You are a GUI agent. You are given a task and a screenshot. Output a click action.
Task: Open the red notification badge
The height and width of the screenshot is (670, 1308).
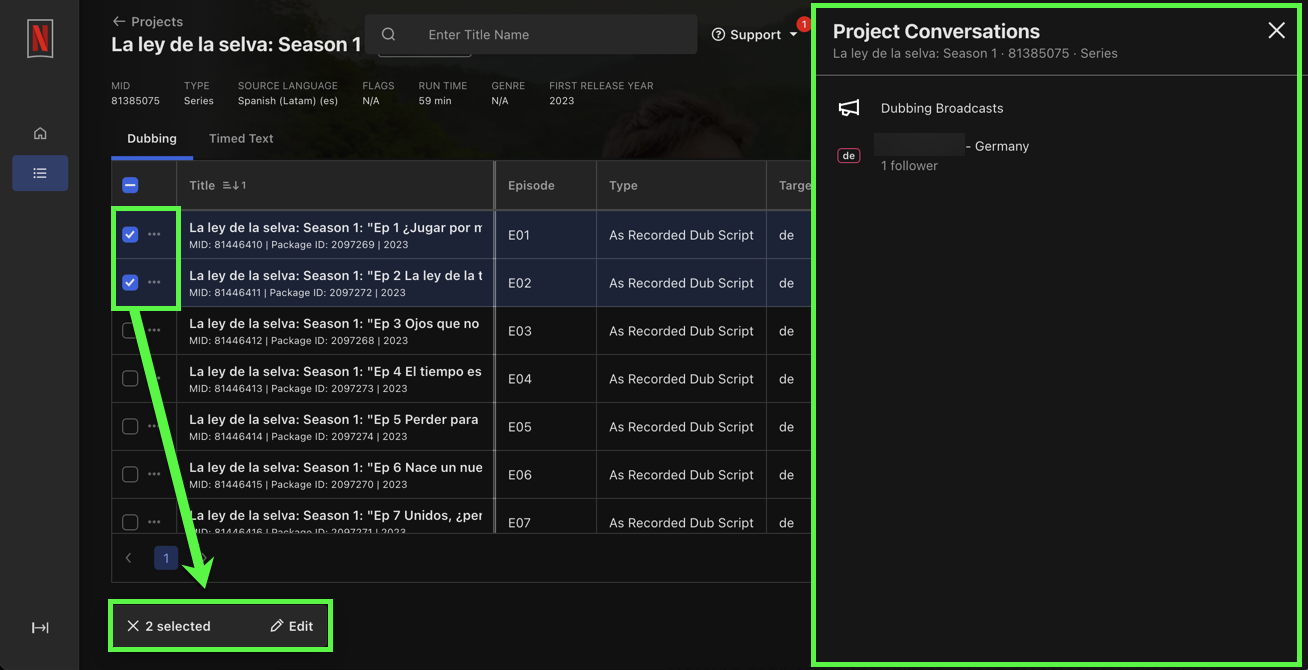804,24
